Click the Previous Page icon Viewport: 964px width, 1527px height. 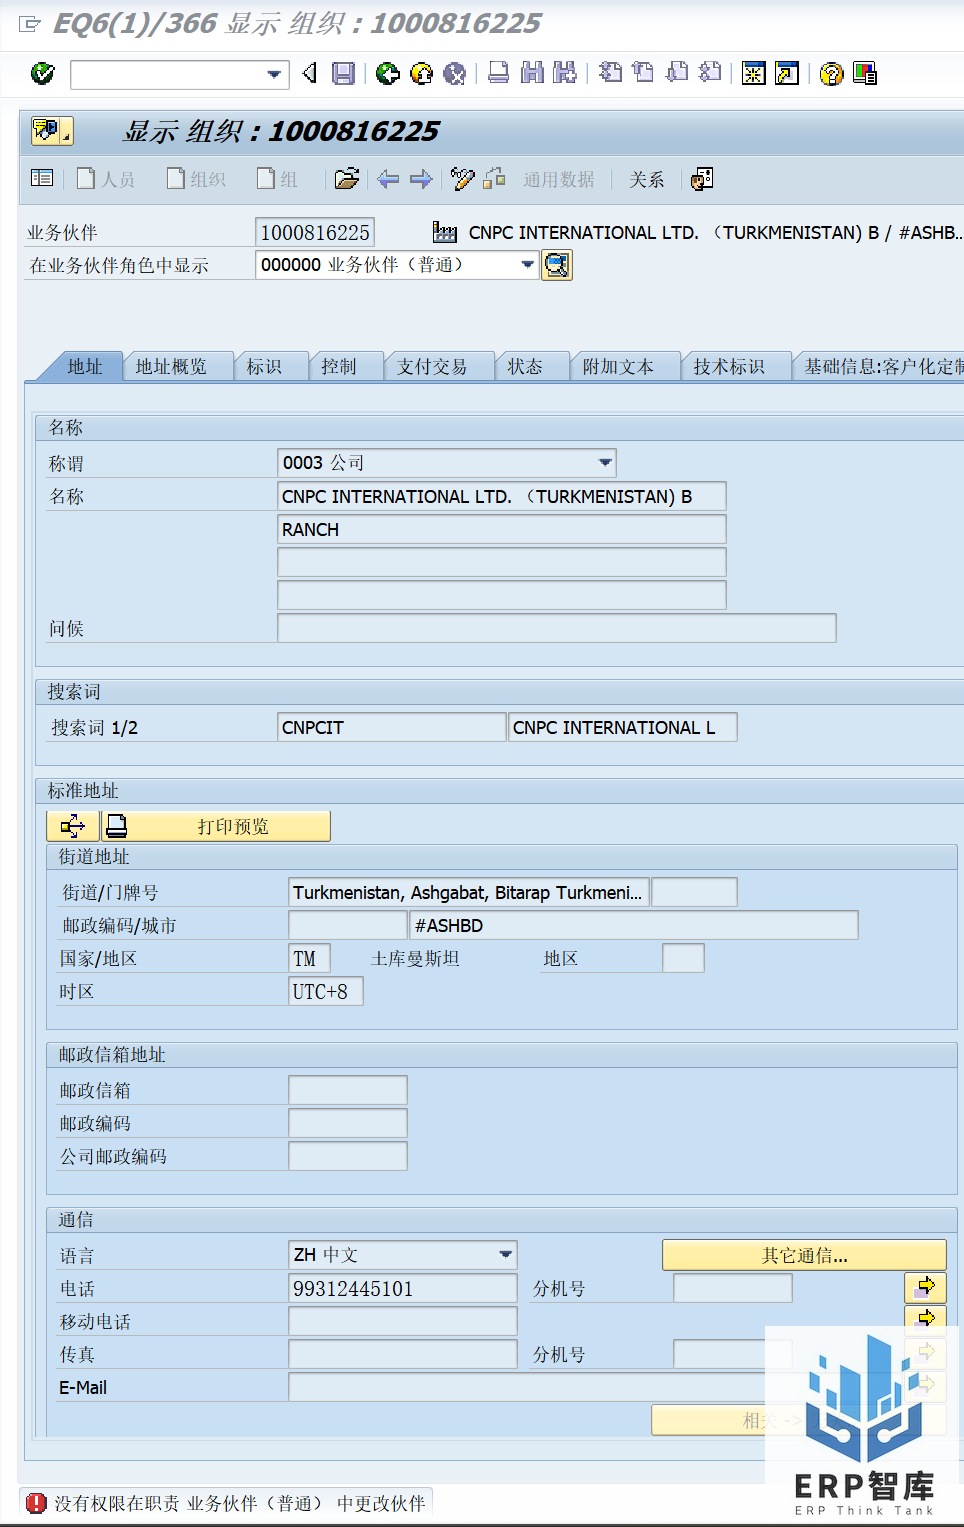[x=644, y=73]
